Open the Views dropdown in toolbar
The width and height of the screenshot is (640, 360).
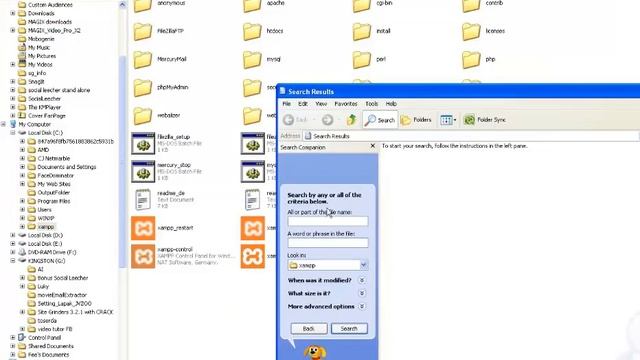(x=448, y=120)
